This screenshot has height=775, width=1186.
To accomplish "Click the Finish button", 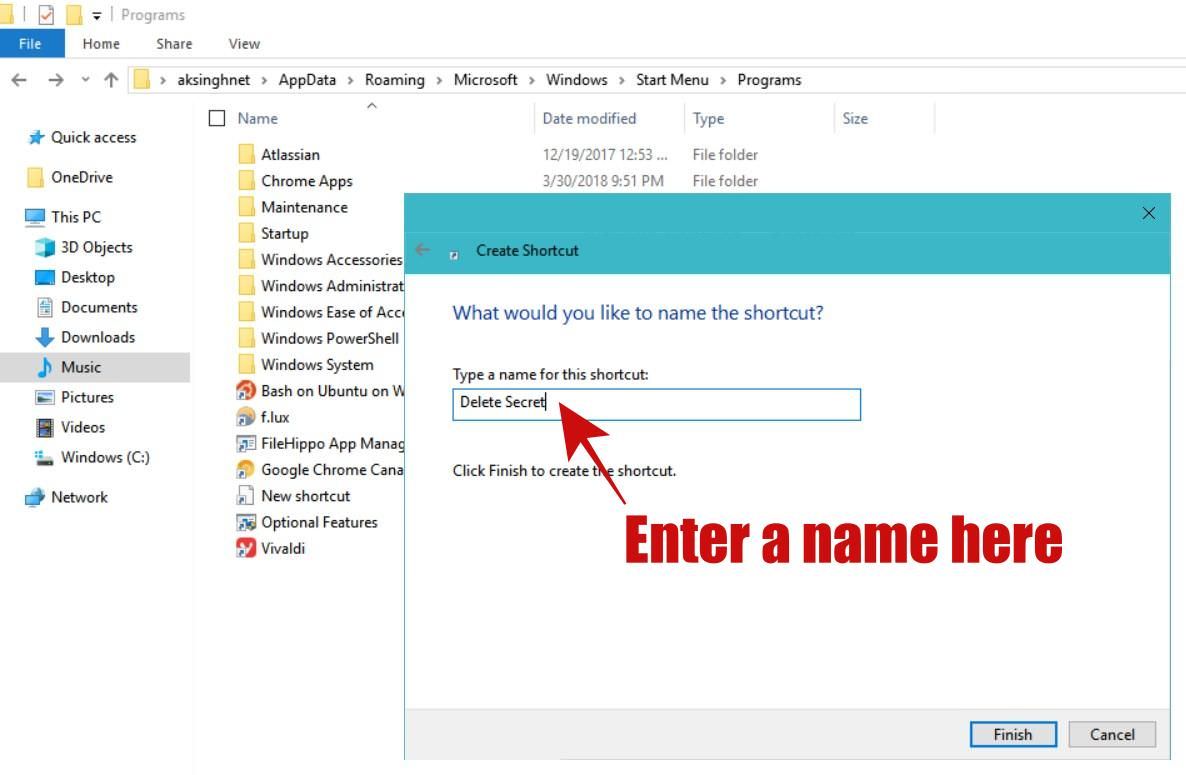I will coord(1013,734).
